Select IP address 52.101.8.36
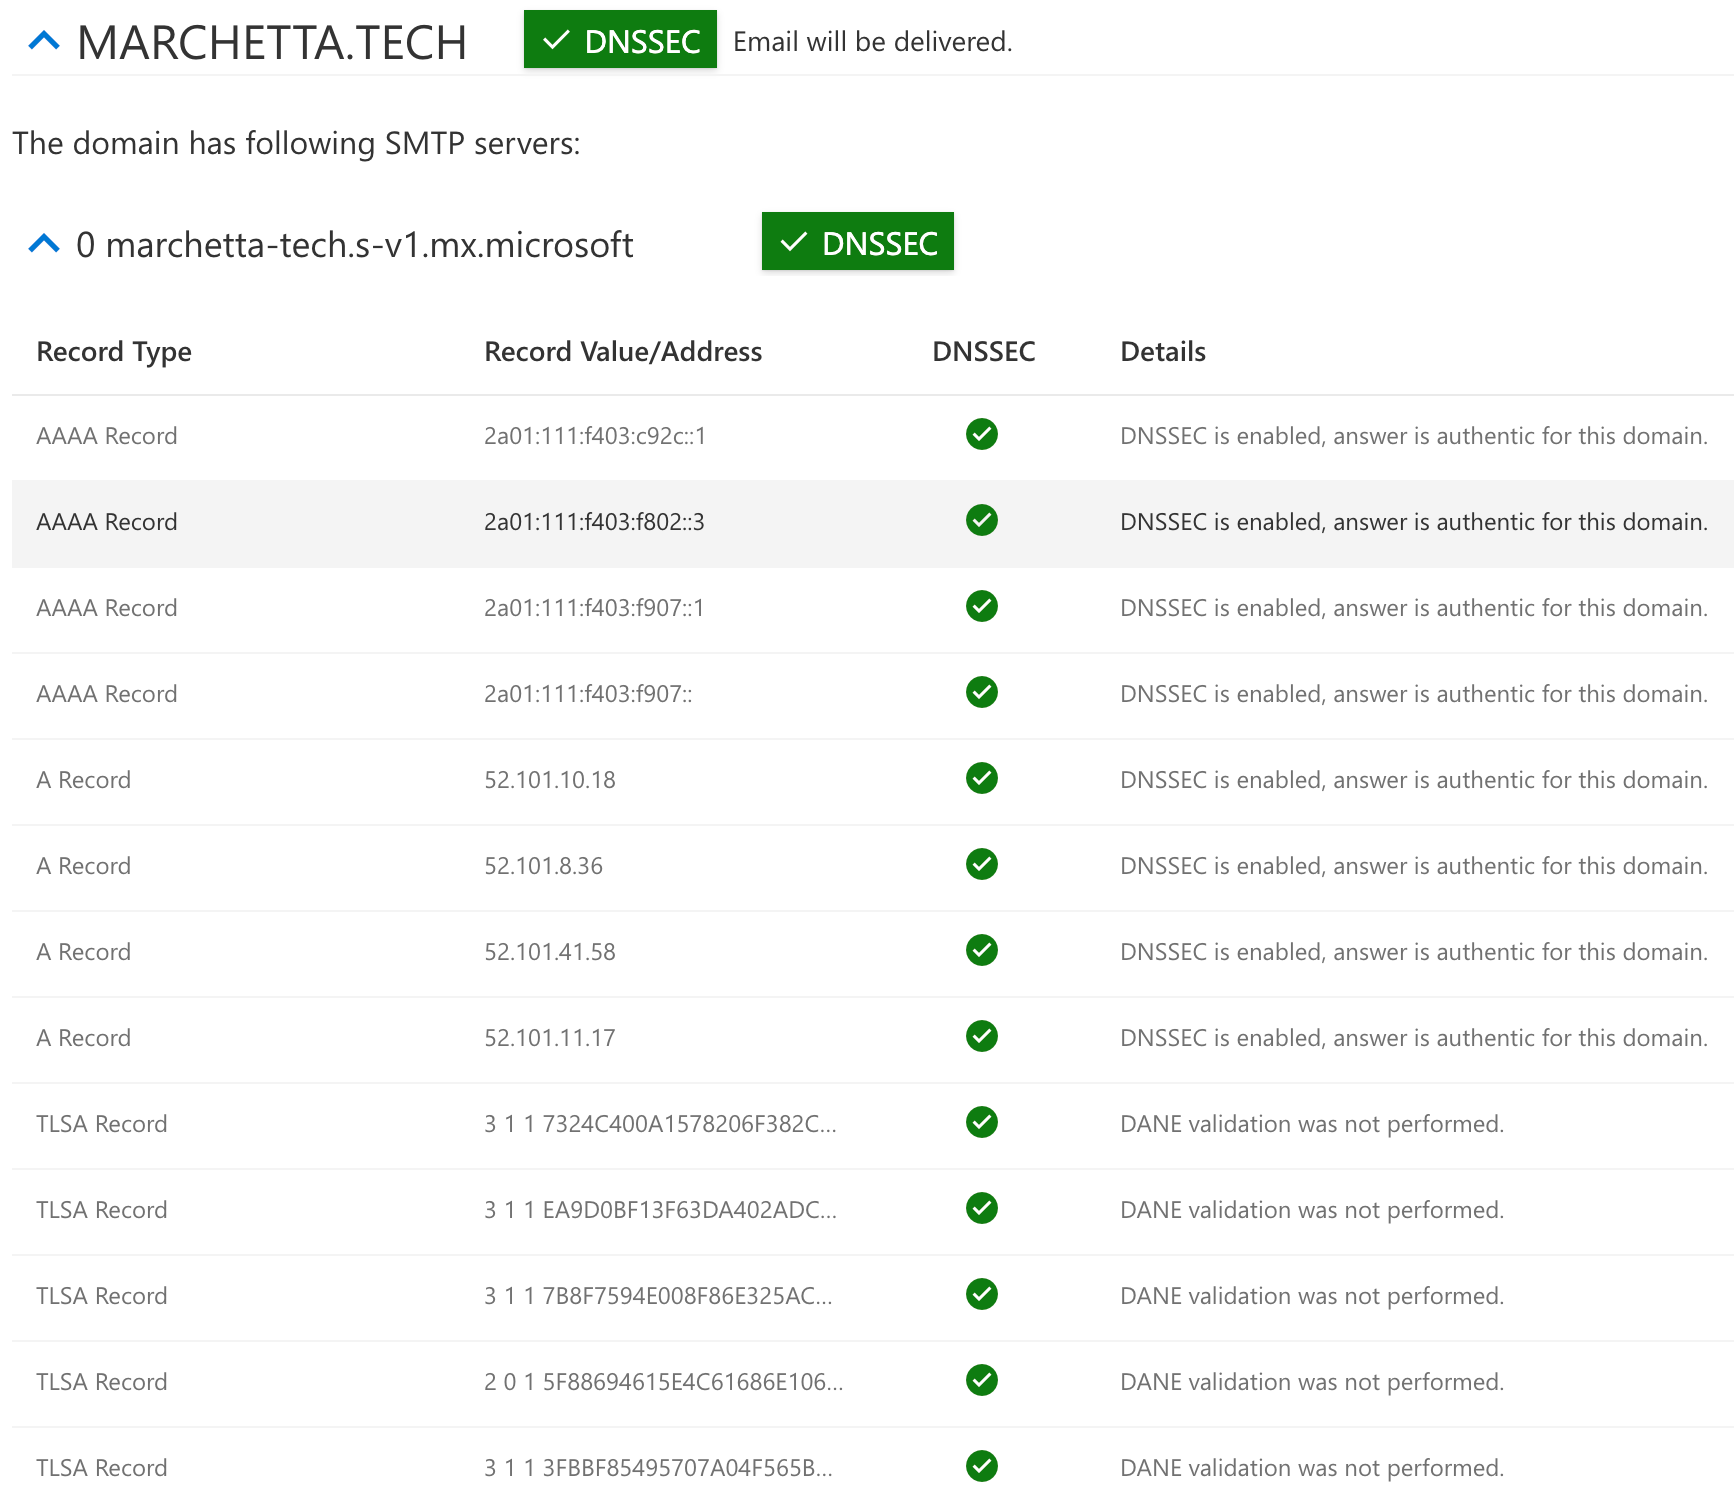The image size is (1734, 1508). (x=544, y=866)
